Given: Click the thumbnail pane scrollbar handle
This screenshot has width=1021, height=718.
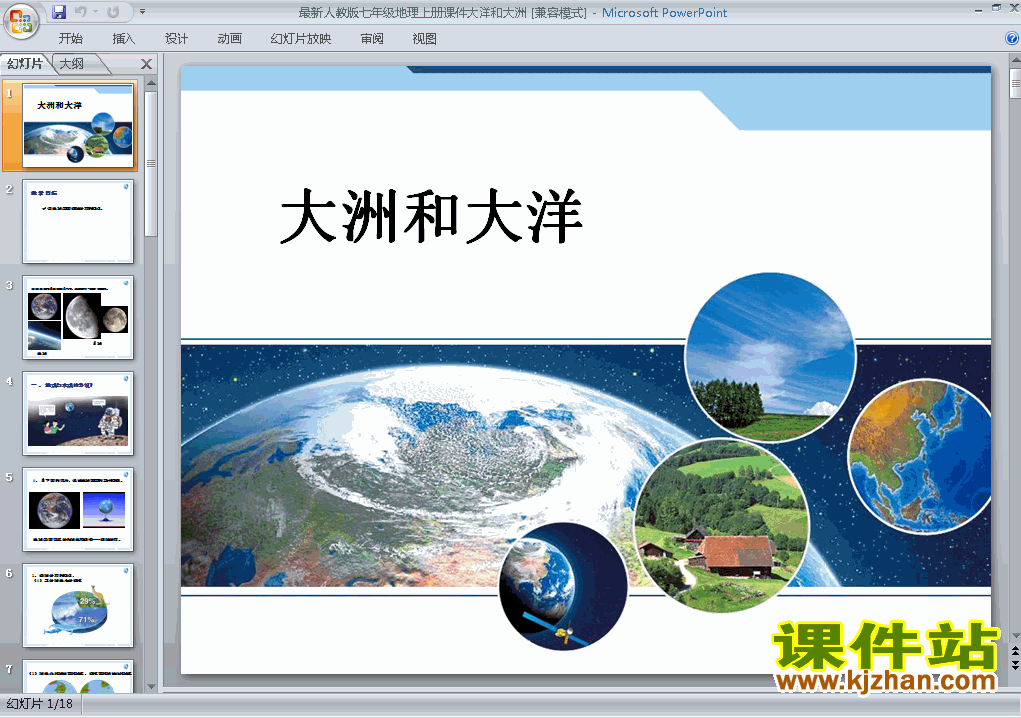Looking at the screenshot, I should tap(151, 164).
